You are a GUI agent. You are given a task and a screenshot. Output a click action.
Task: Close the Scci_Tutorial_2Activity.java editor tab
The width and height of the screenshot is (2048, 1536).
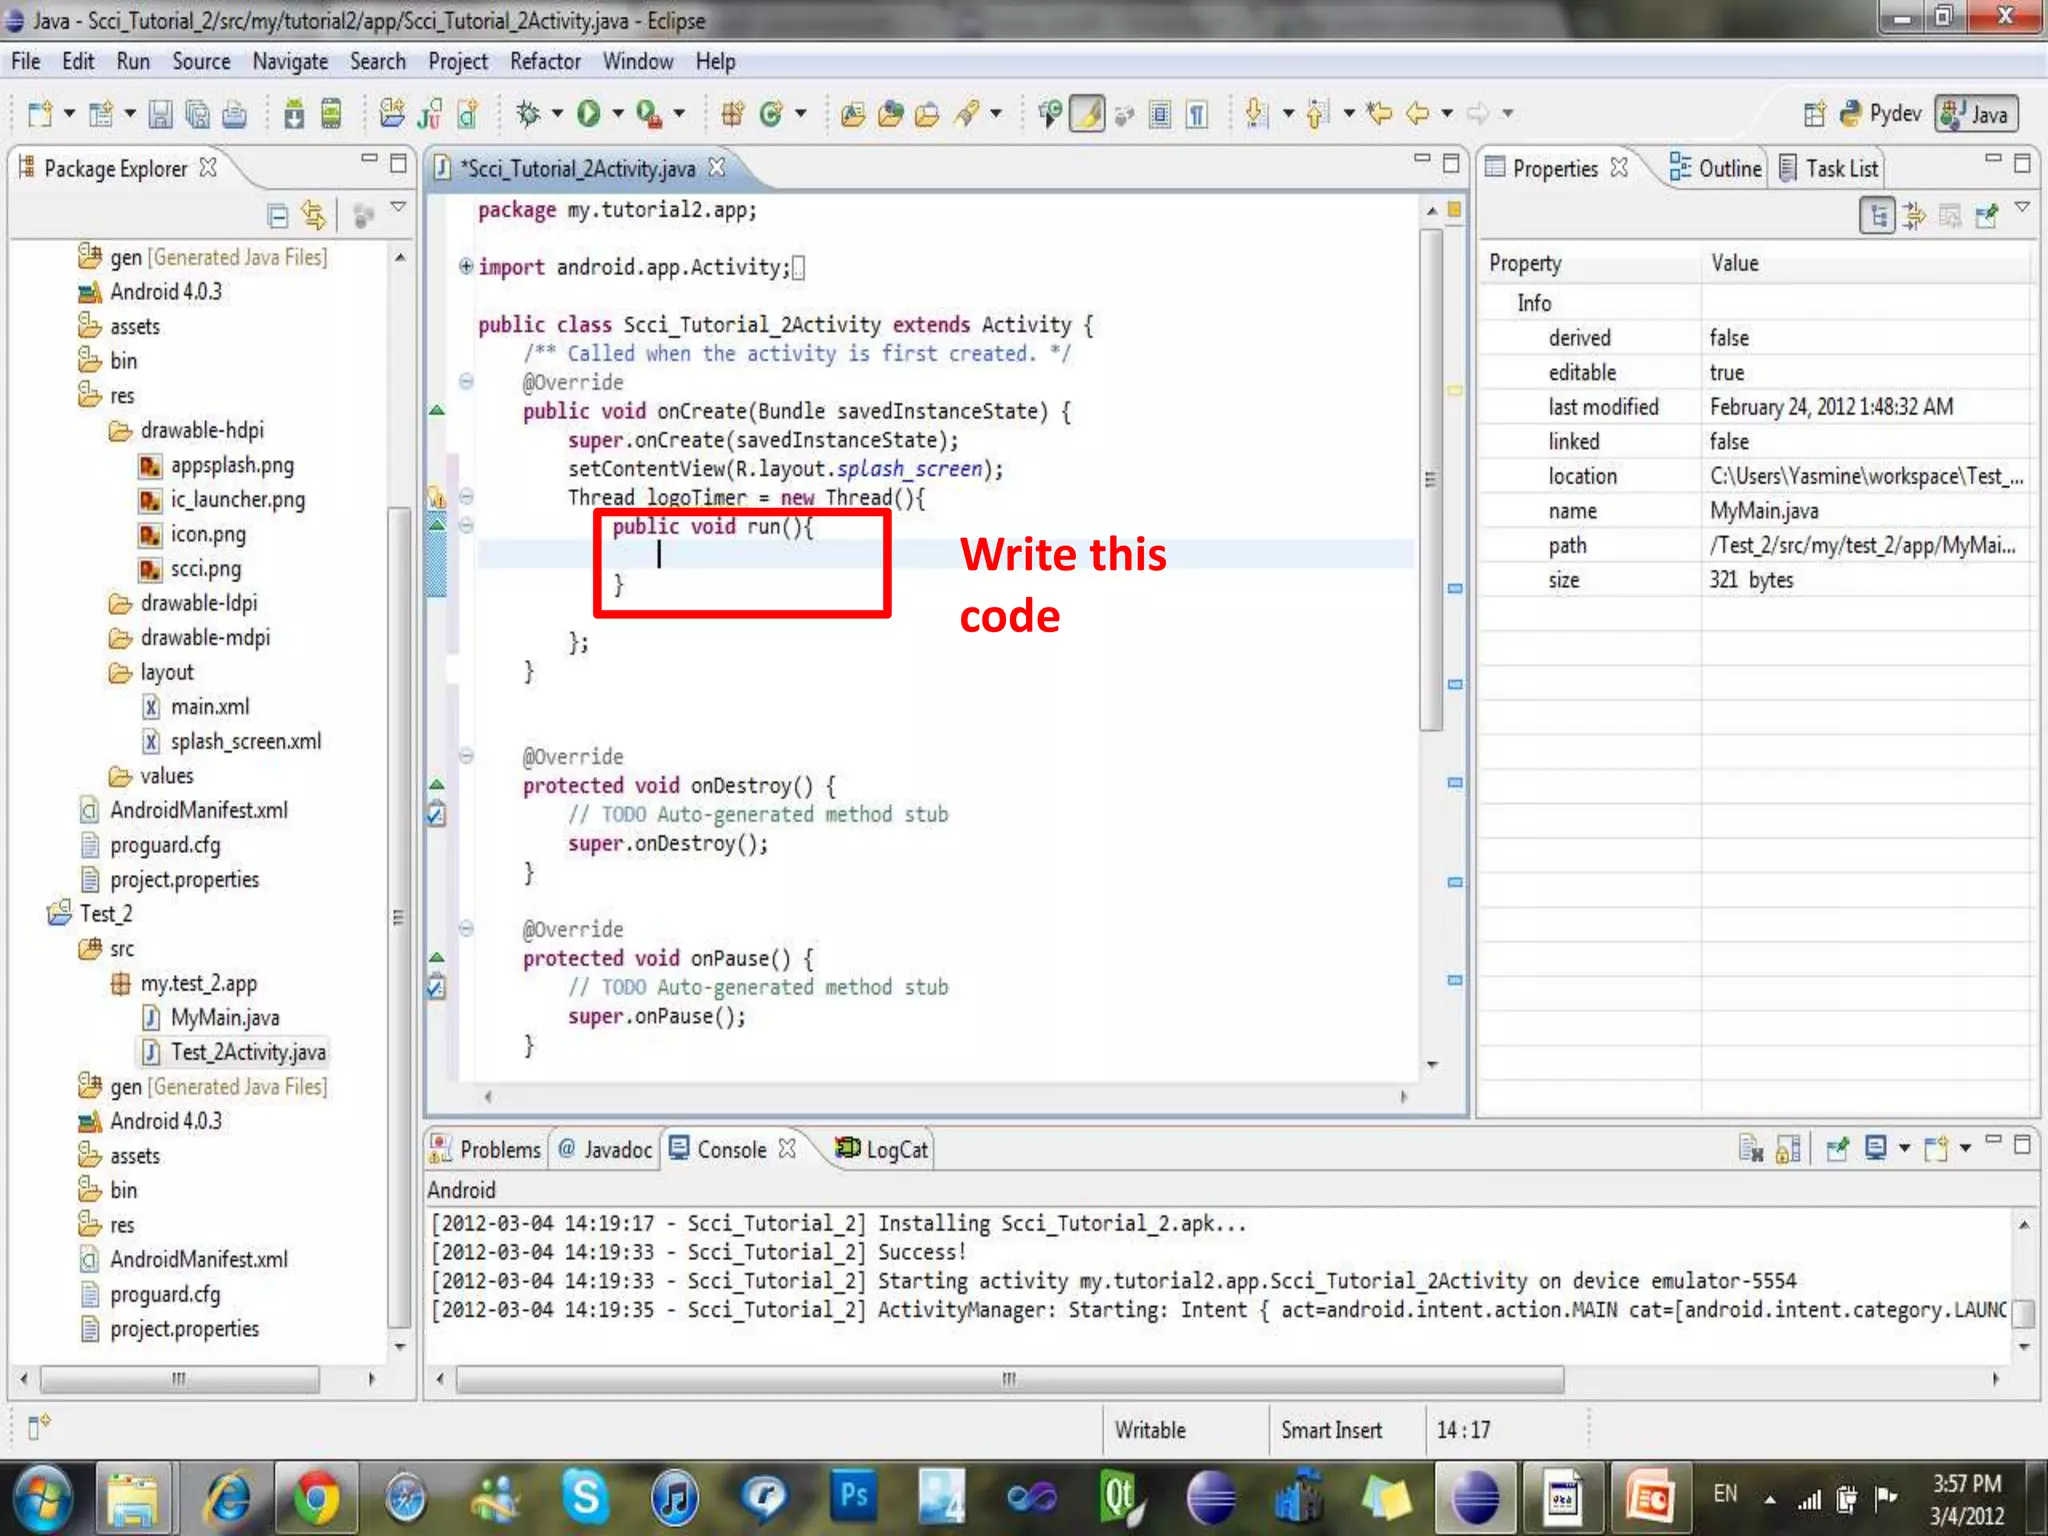coord(716,168)
